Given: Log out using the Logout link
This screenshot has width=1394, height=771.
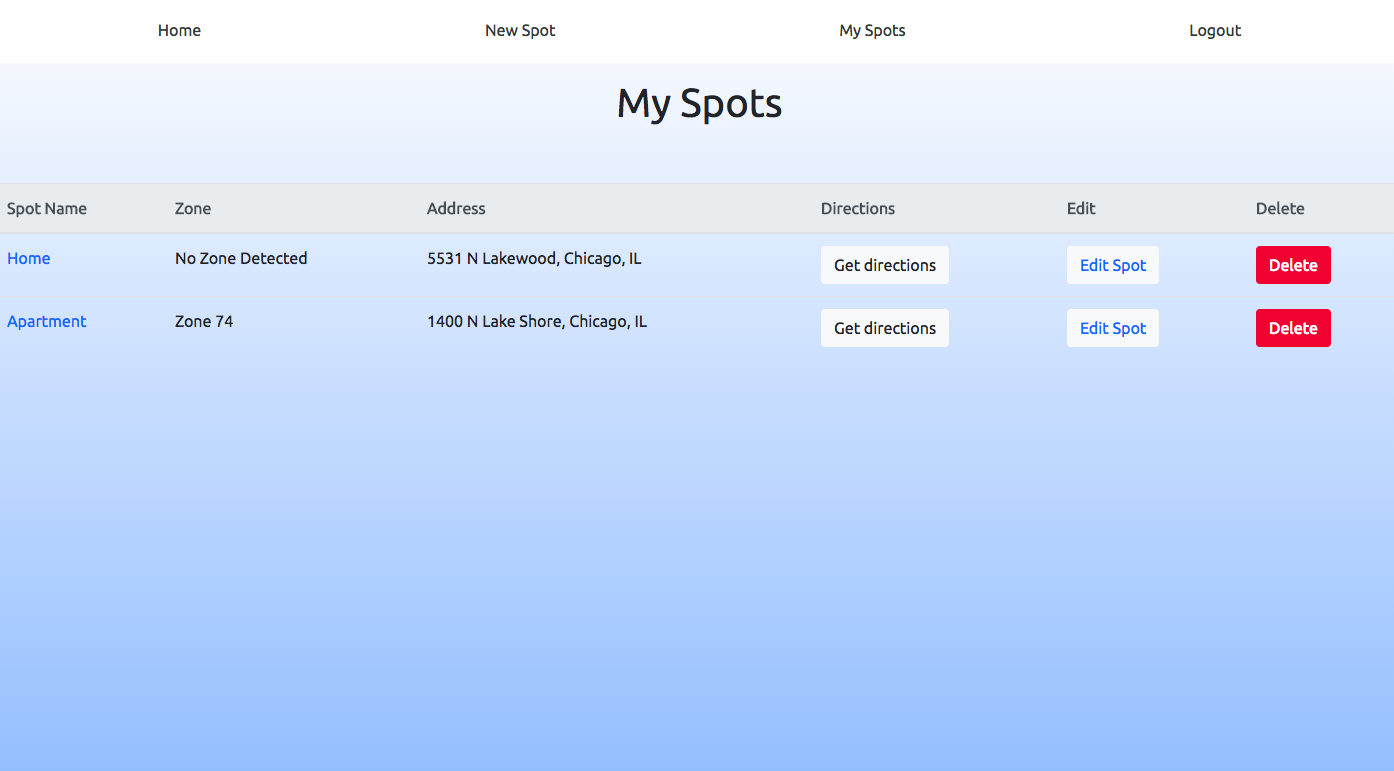Looking at the screenshot, I should pos(1215,30).
